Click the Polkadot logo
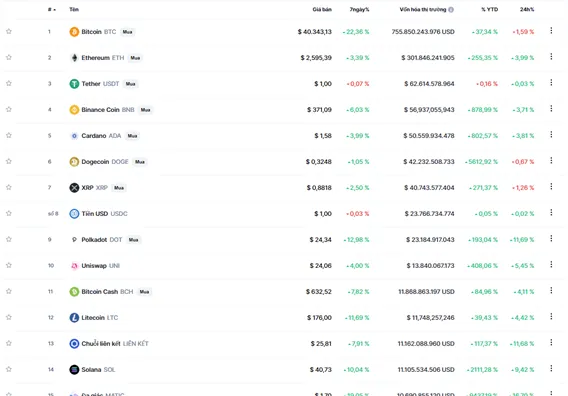 pos(74,239)
